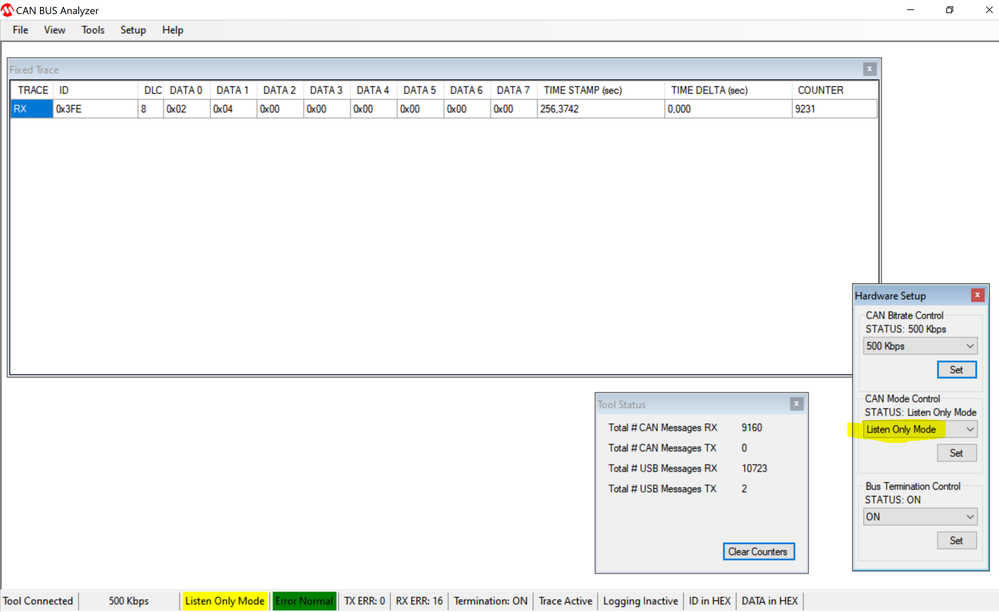Viewport: 999px width, 612px height.
Task: Click the Clear Counters button
Action: point(758,552)
